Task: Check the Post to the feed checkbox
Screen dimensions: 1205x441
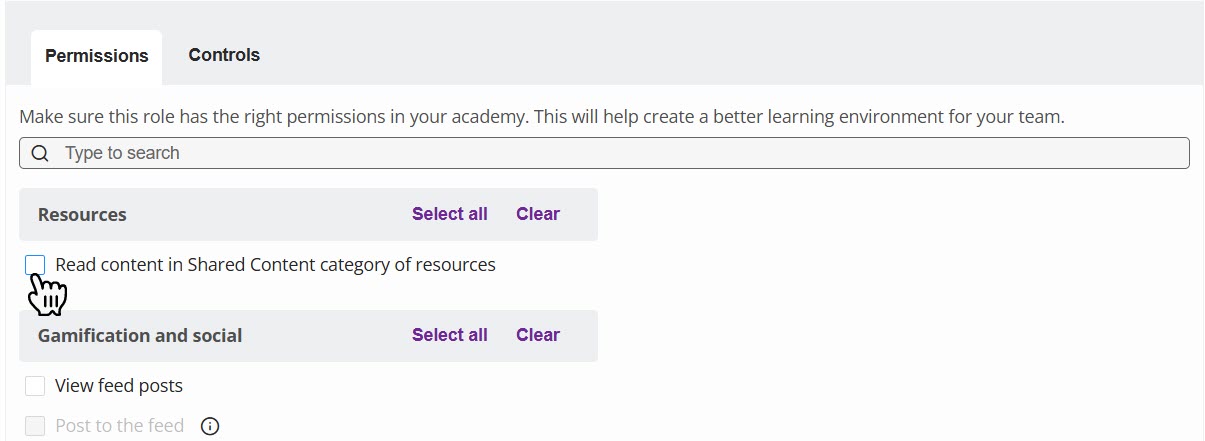Action: coord(35,426)
